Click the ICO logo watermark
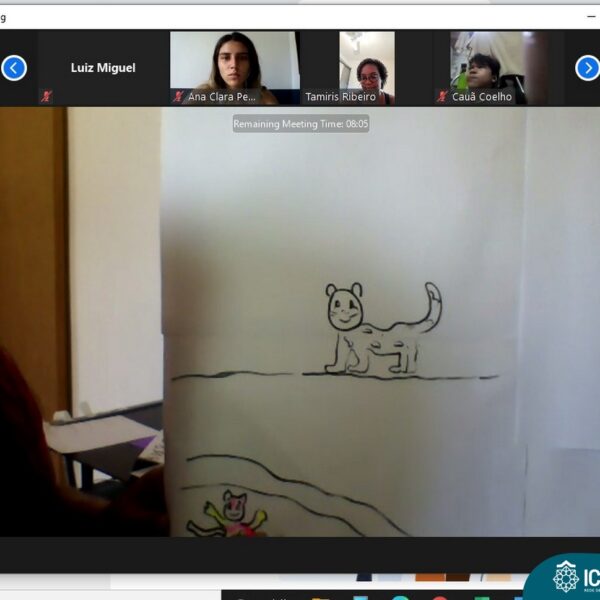 (x=565, y=578)
